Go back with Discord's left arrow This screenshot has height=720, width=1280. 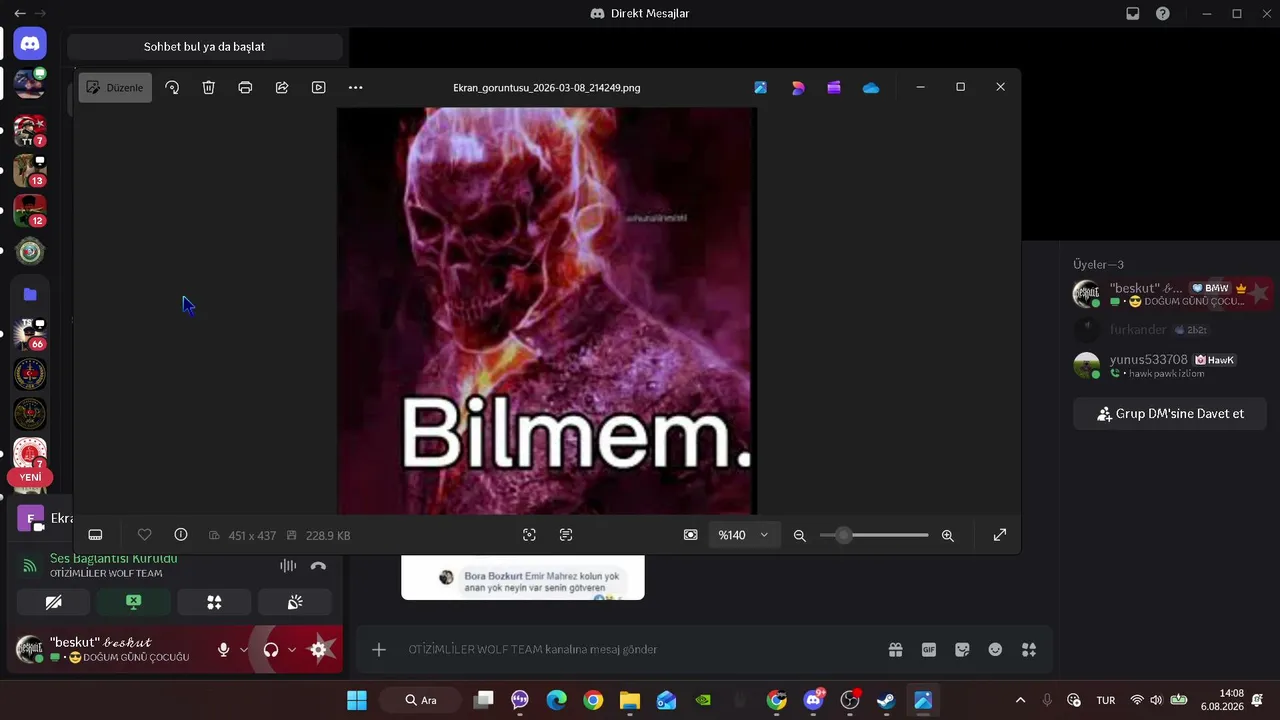[20, 13]
